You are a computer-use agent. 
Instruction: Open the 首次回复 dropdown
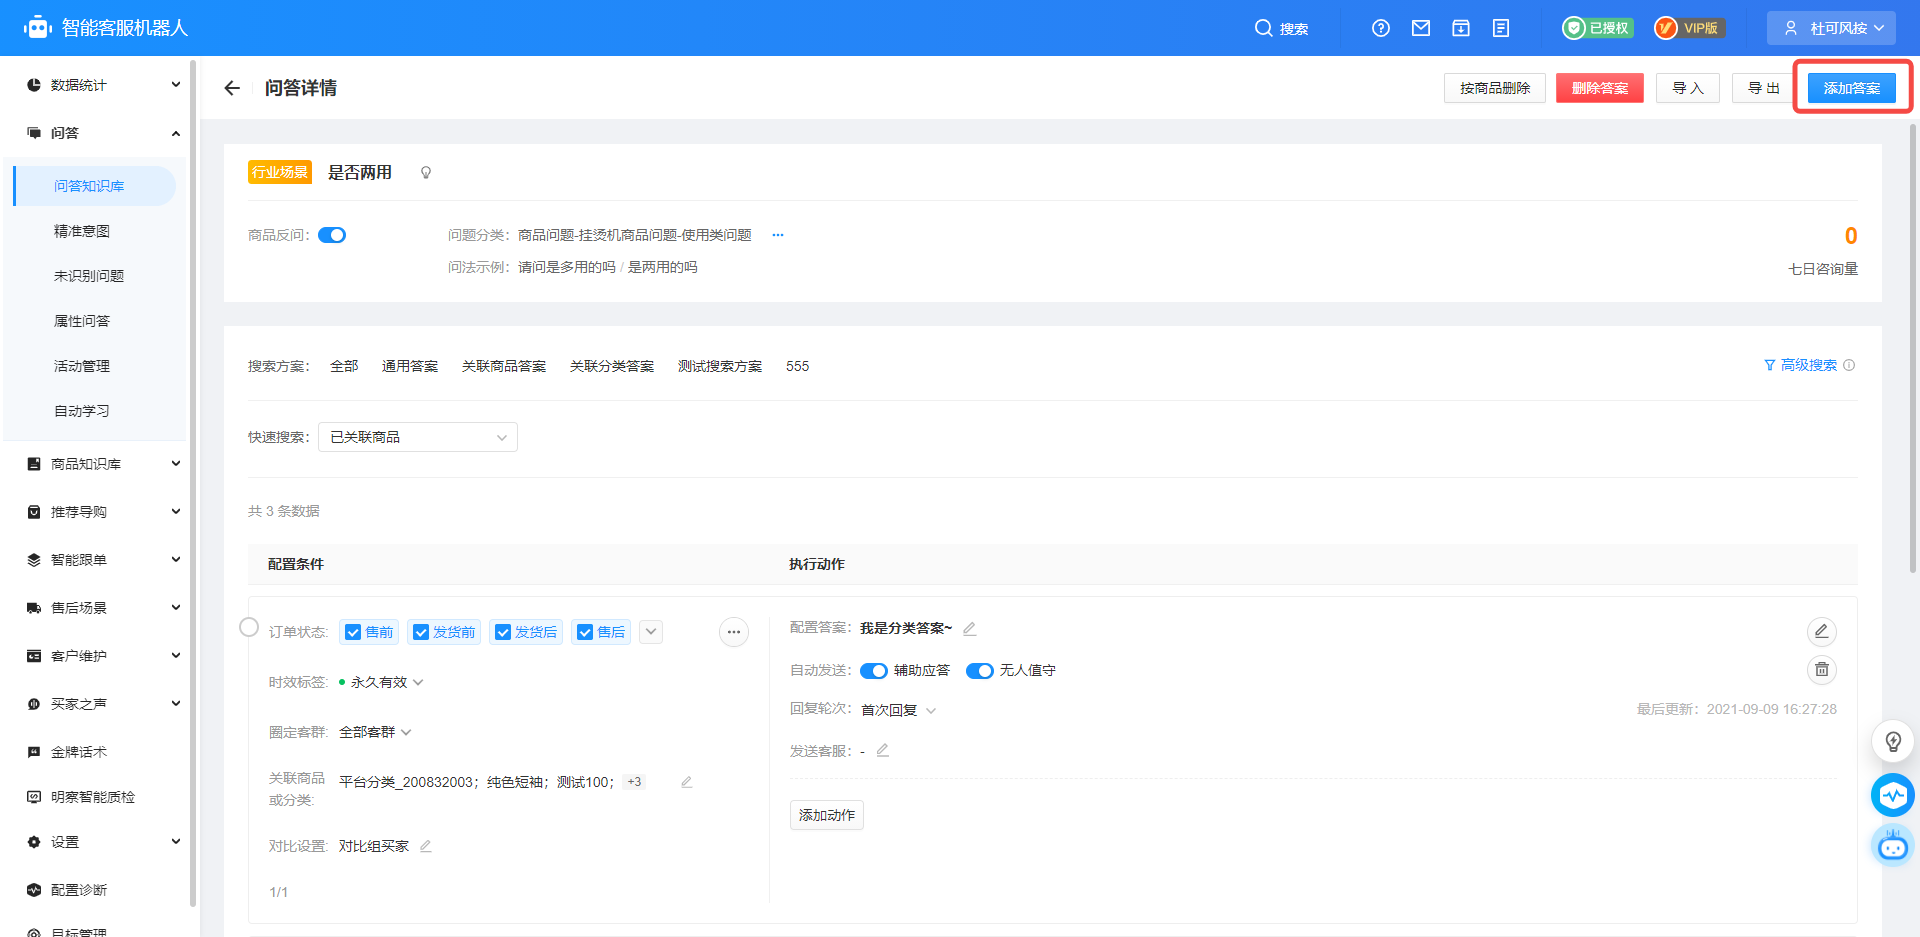pyautogui.click(x=898, y=710)
